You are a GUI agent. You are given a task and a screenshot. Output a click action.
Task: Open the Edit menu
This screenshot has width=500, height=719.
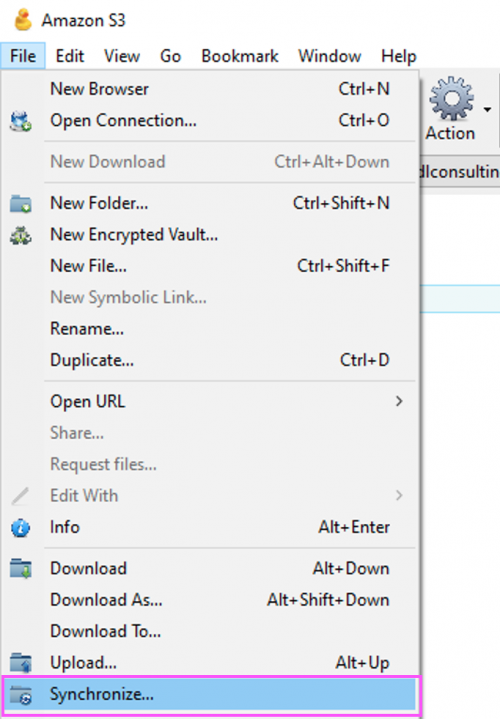(70, 56)
